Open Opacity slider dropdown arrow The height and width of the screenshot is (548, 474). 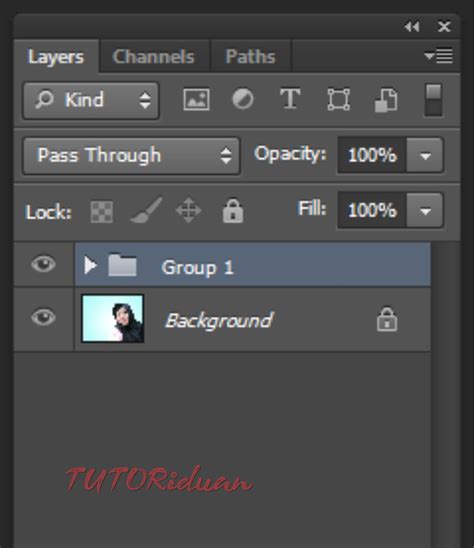click(x=425, y=155)
